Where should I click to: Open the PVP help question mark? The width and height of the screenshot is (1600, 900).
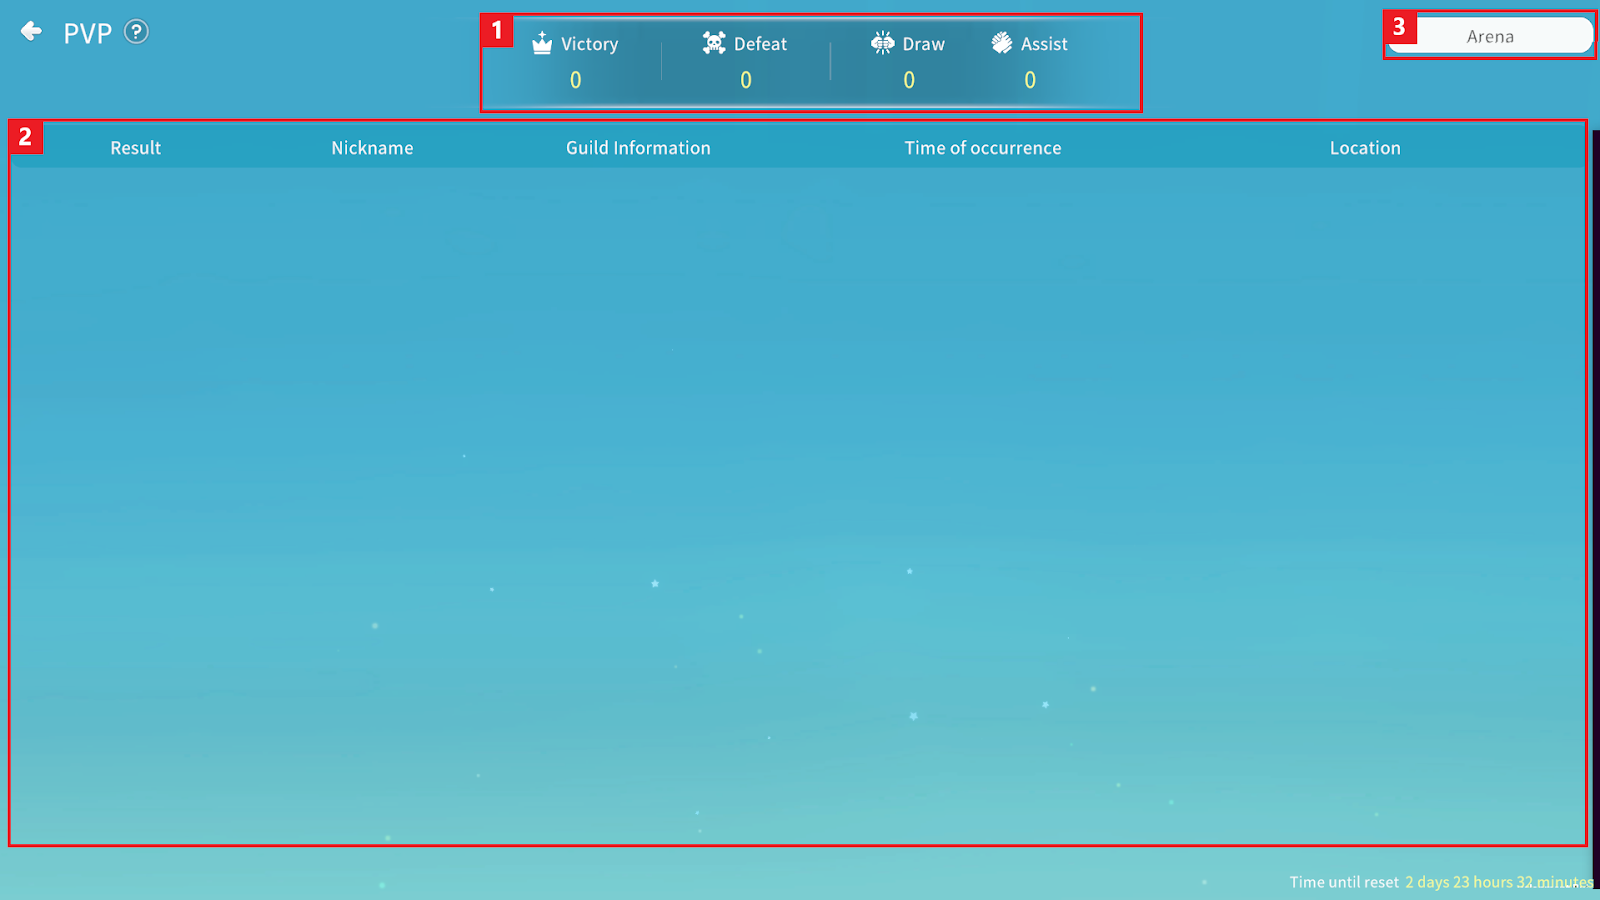pyautogui.click(x=136, y=32)
